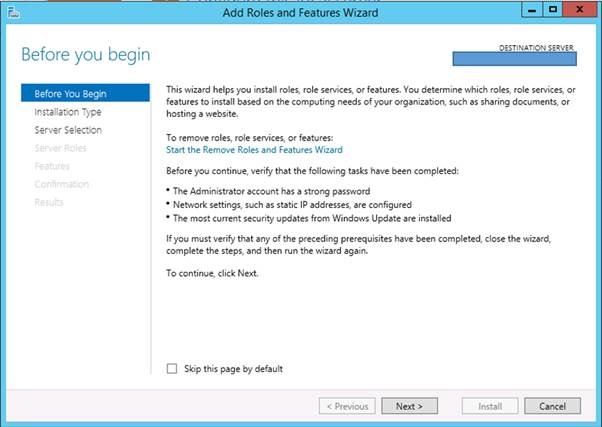The width and height of the screenshot is (602, 427).
Task: Go to the Installation Type step
Action: [x=68, y=112]
